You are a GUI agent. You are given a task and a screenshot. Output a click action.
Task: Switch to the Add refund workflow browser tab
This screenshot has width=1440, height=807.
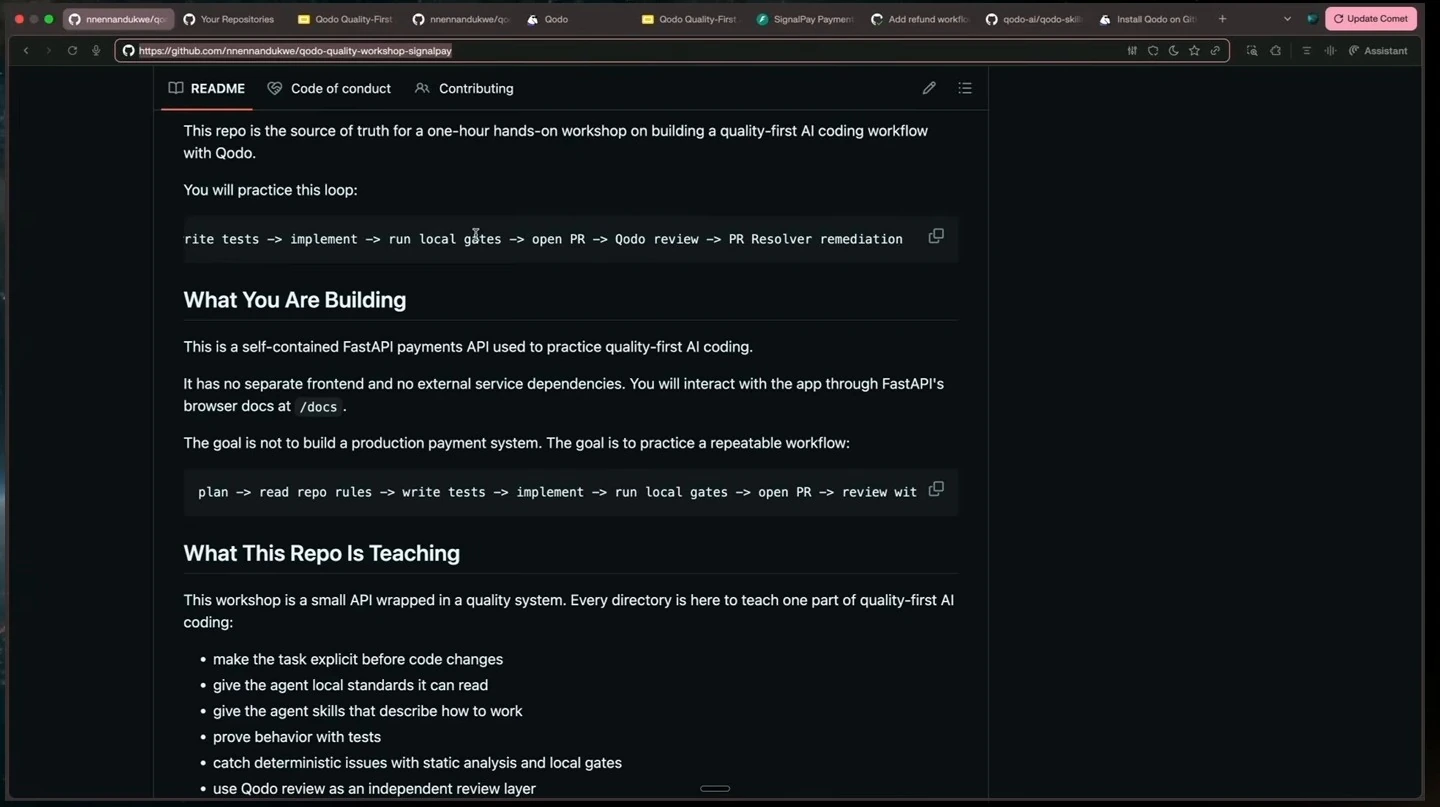click(920, 19)
